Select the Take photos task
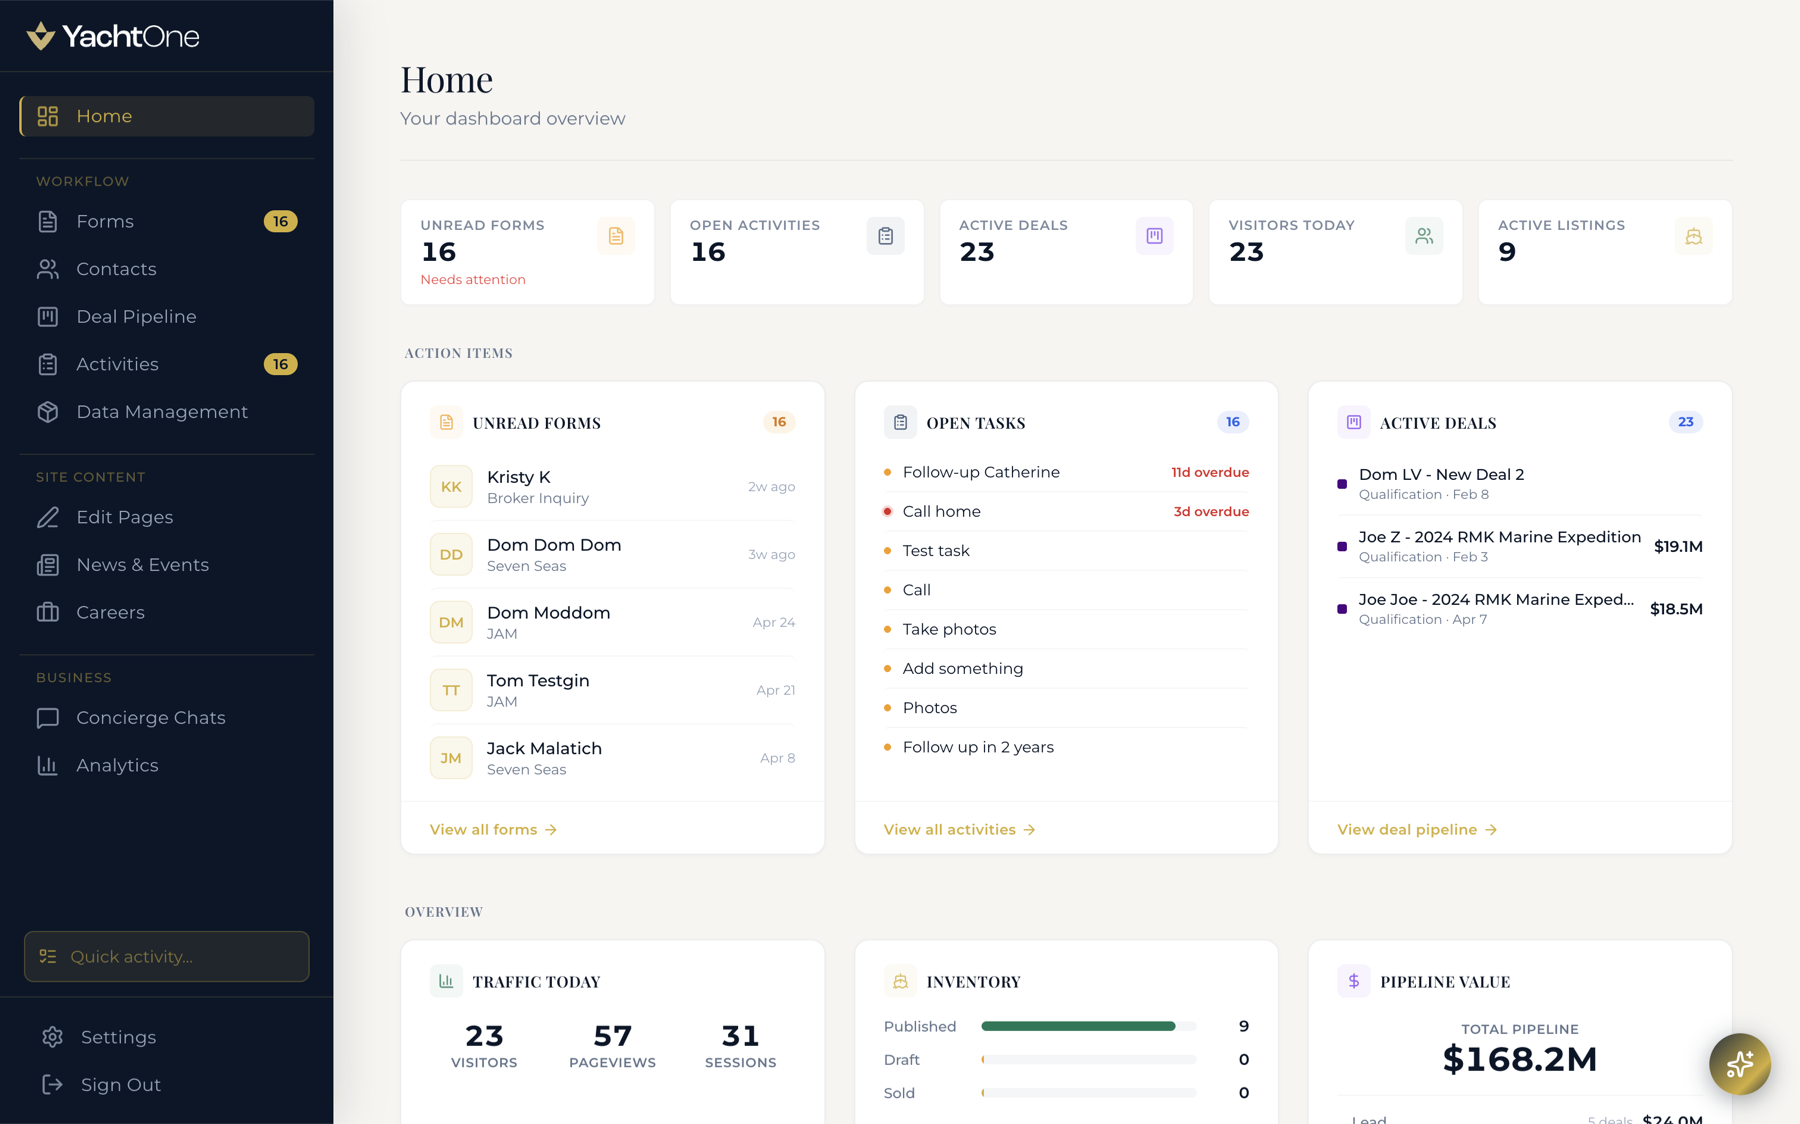The width and height of the screenshot is (1800, 1124). pyautogui.click(x=1066, y=629)
